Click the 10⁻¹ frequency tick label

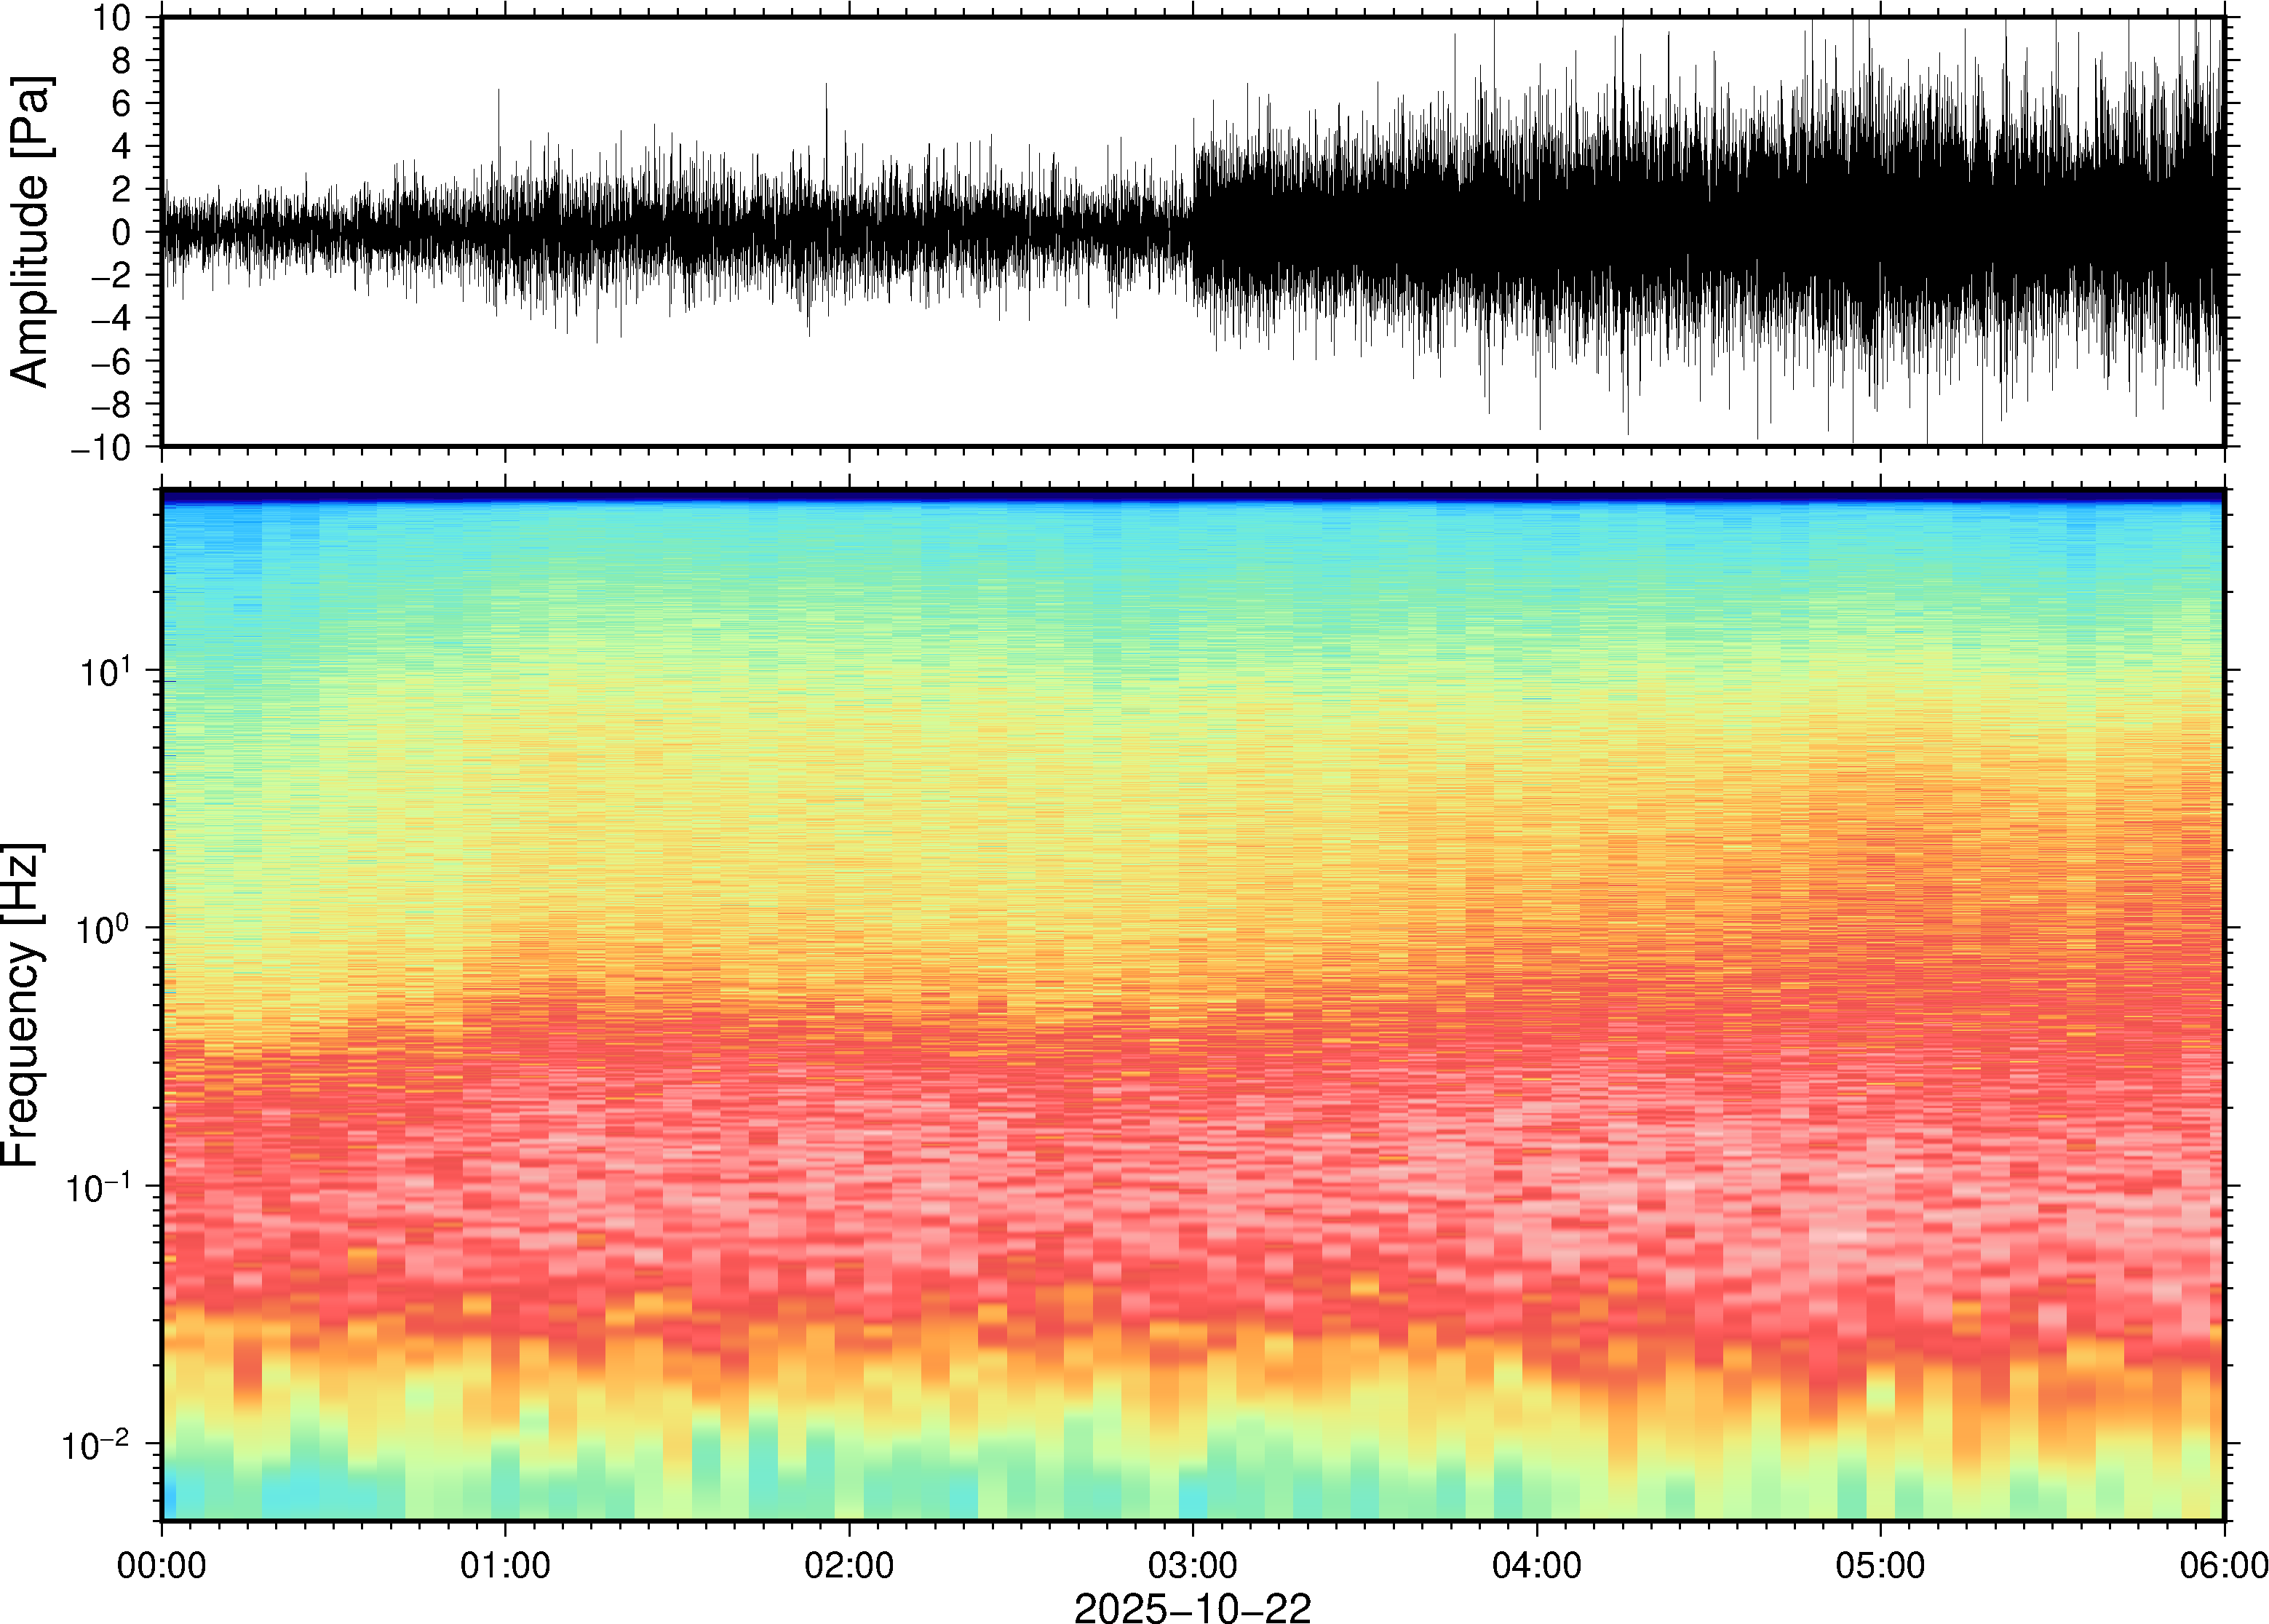[x=98, y=1186]
